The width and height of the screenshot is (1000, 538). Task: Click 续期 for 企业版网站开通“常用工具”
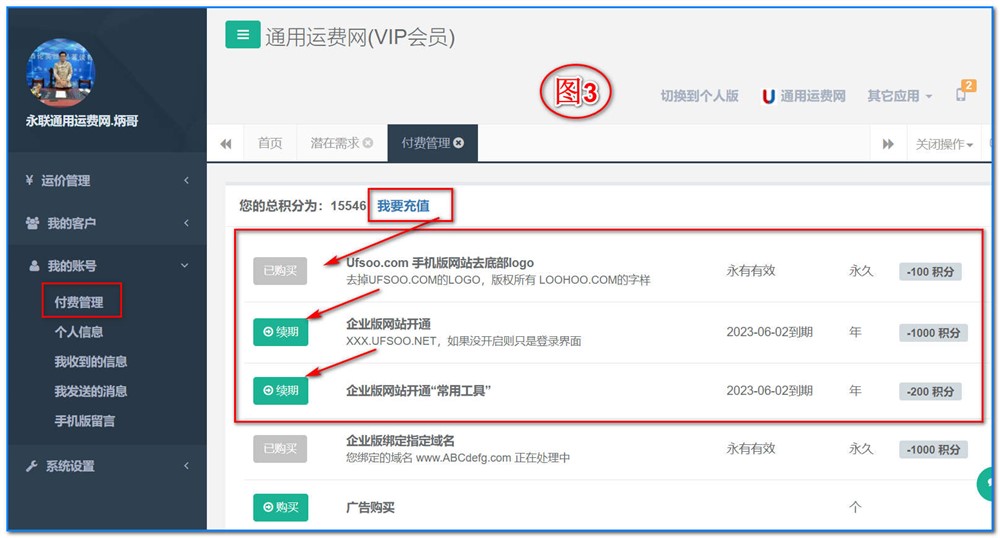click(x=281, y=391)
